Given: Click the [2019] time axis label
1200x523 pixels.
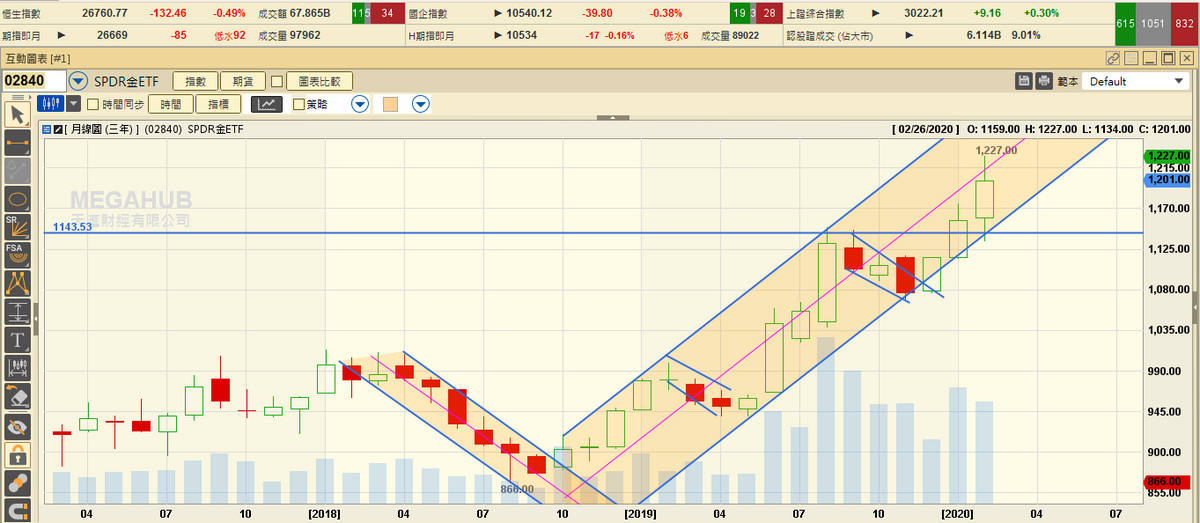Looking at the screenshot, I should tap(639, 512).
